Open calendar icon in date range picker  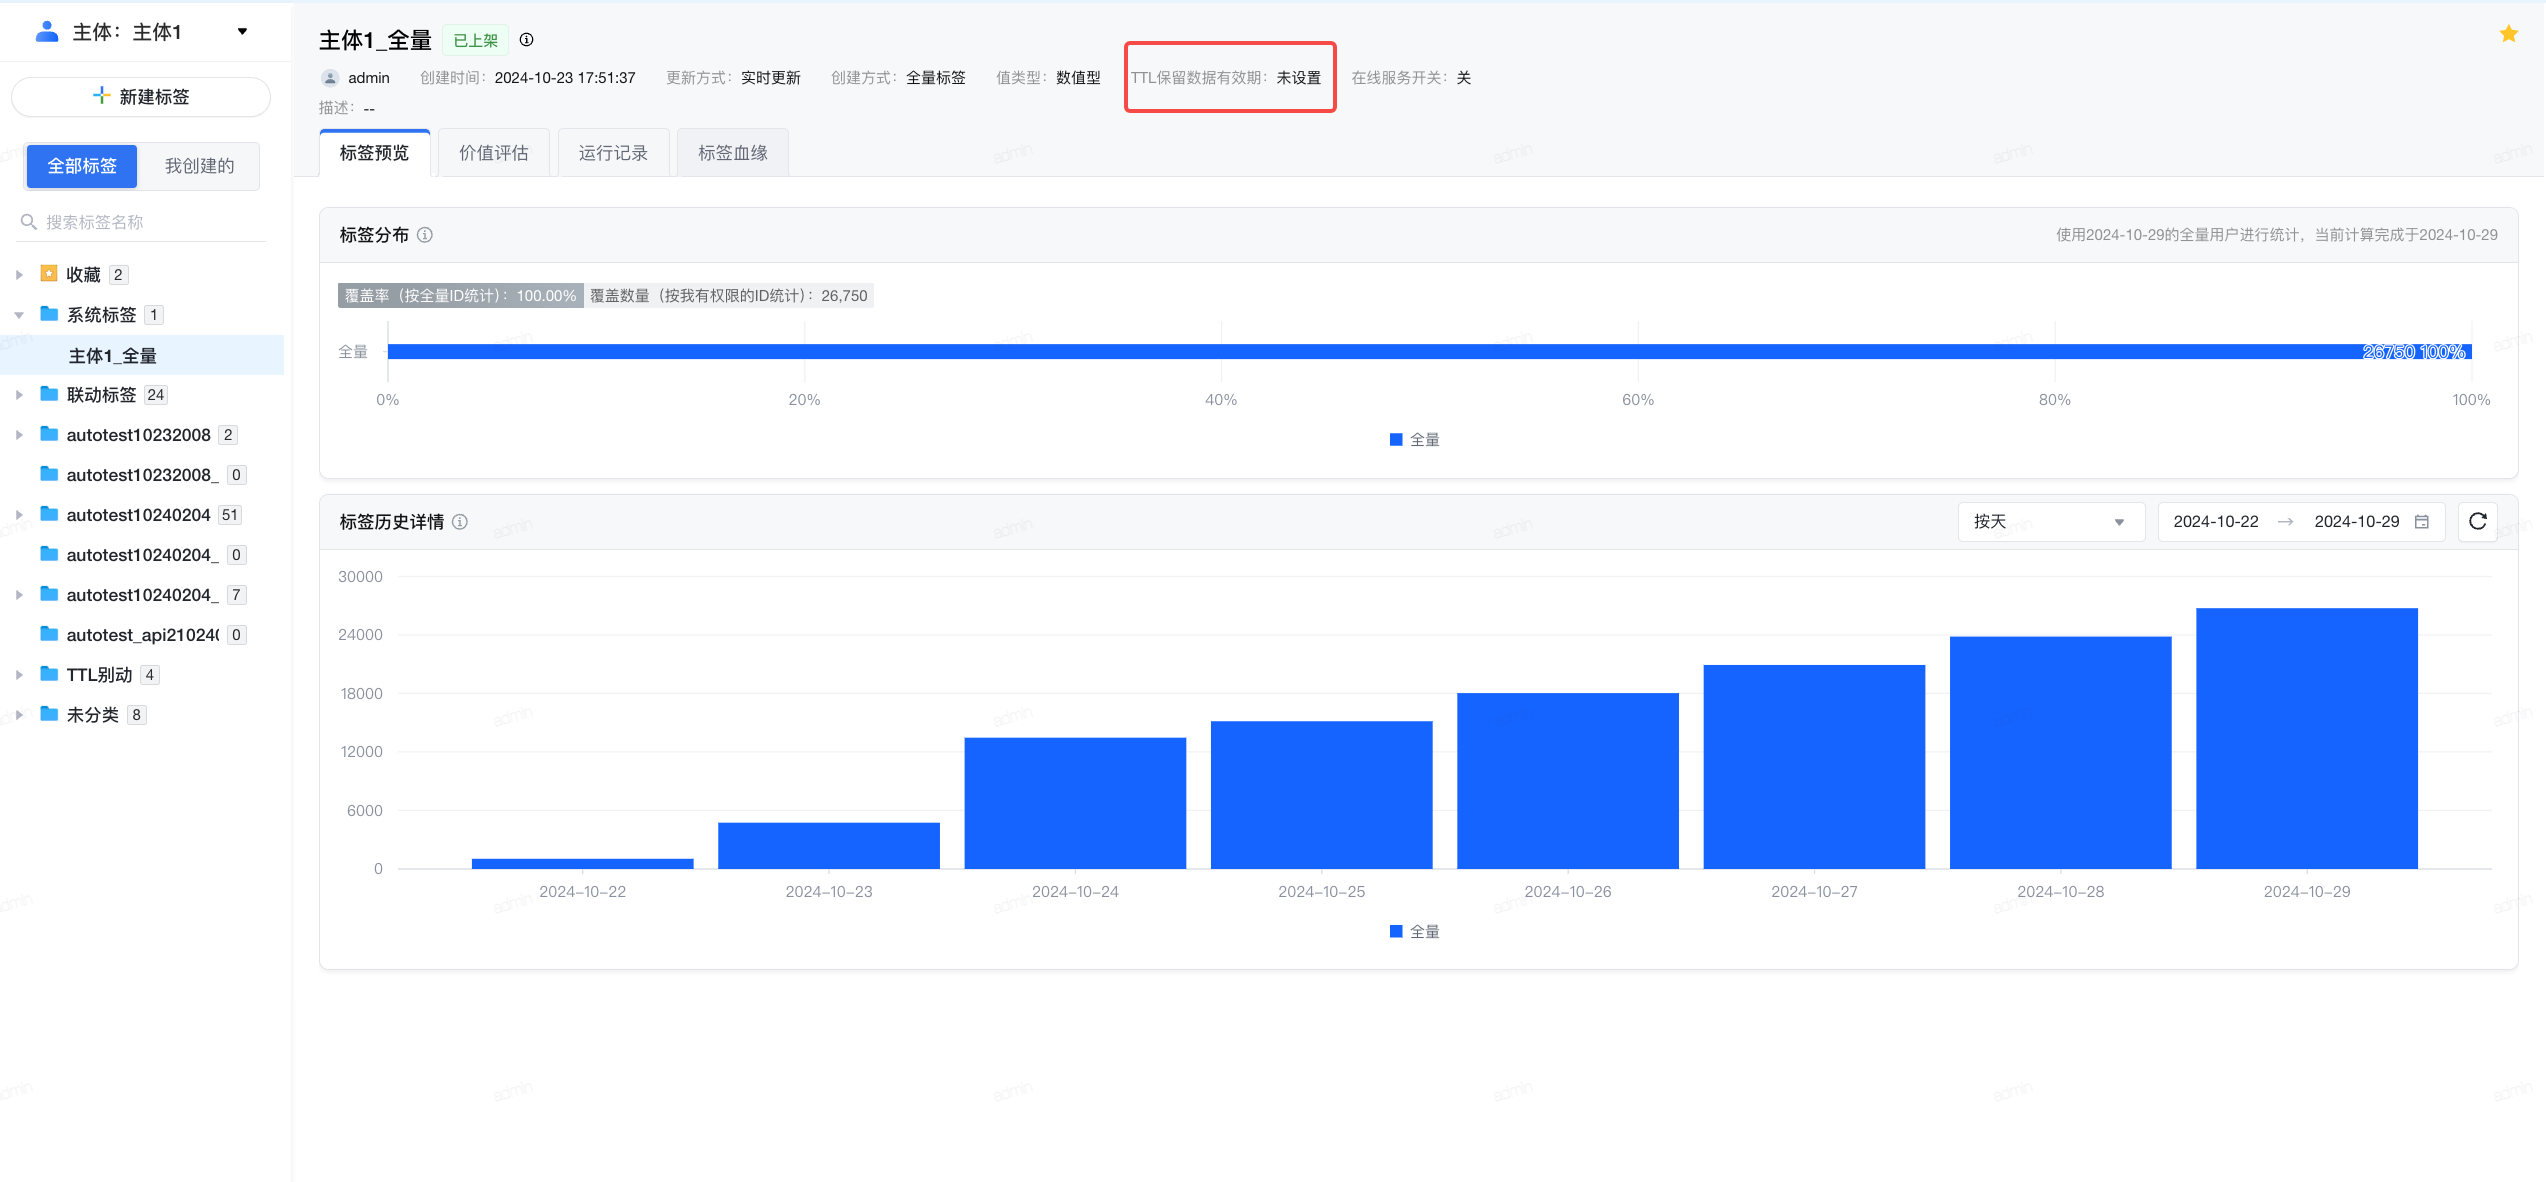pyautogui.click(x=2421, y=522)
